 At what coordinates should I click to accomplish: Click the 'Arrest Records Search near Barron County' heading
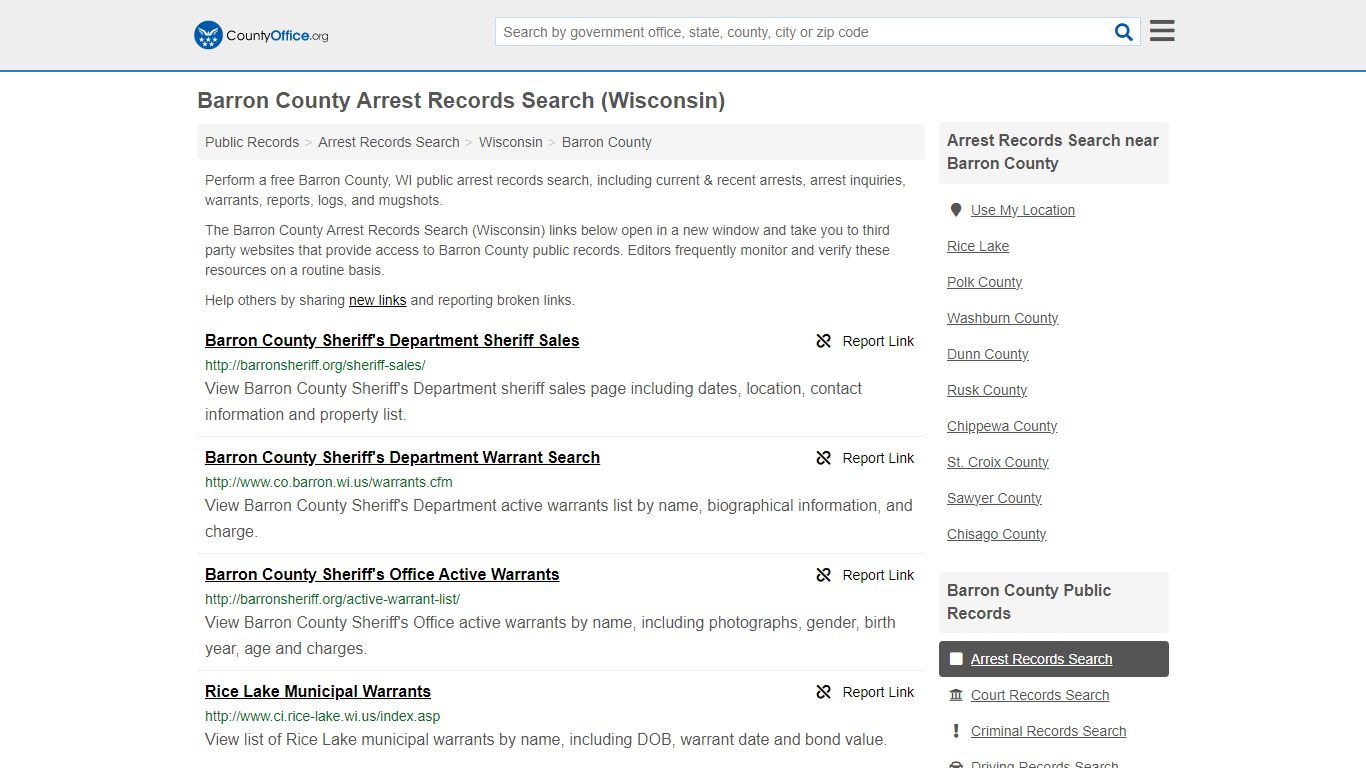(x=1053, y=152)
